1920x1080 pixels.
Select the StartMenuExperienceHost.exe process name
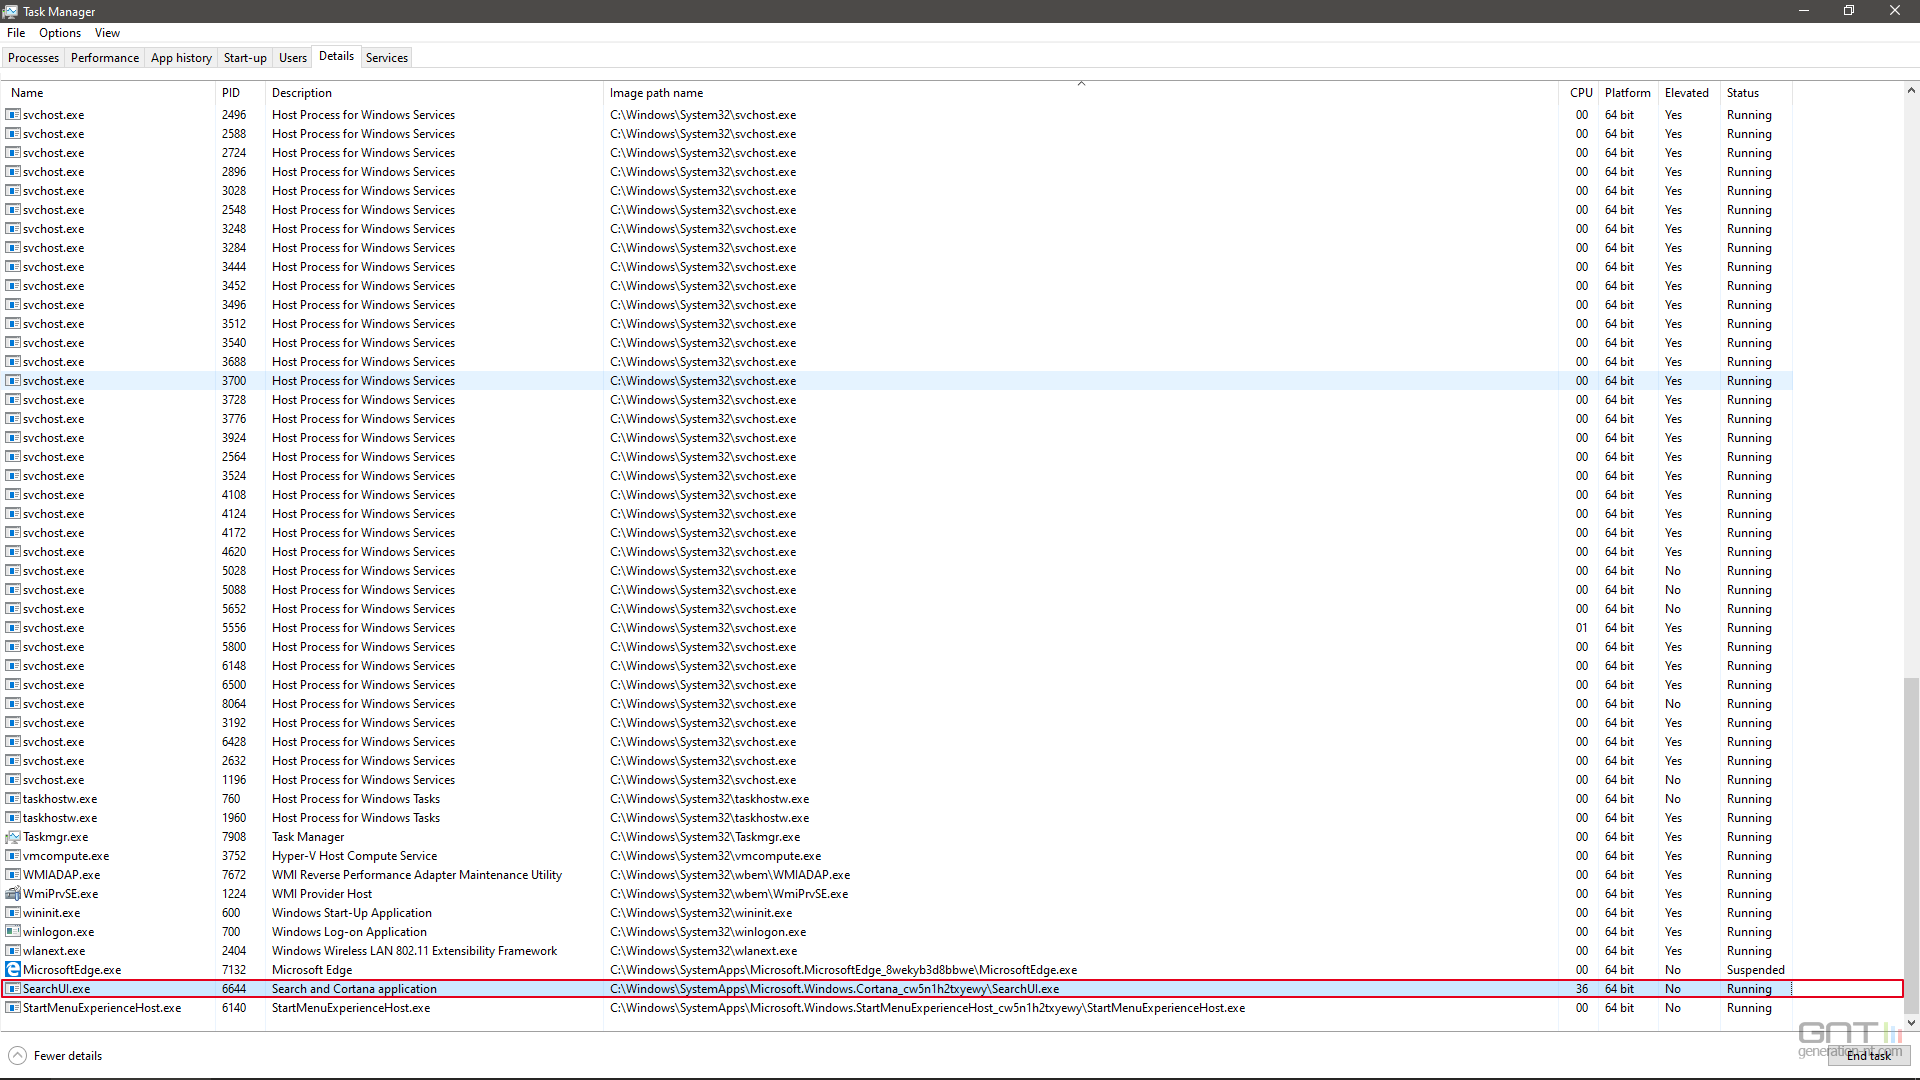(102, 1008)
